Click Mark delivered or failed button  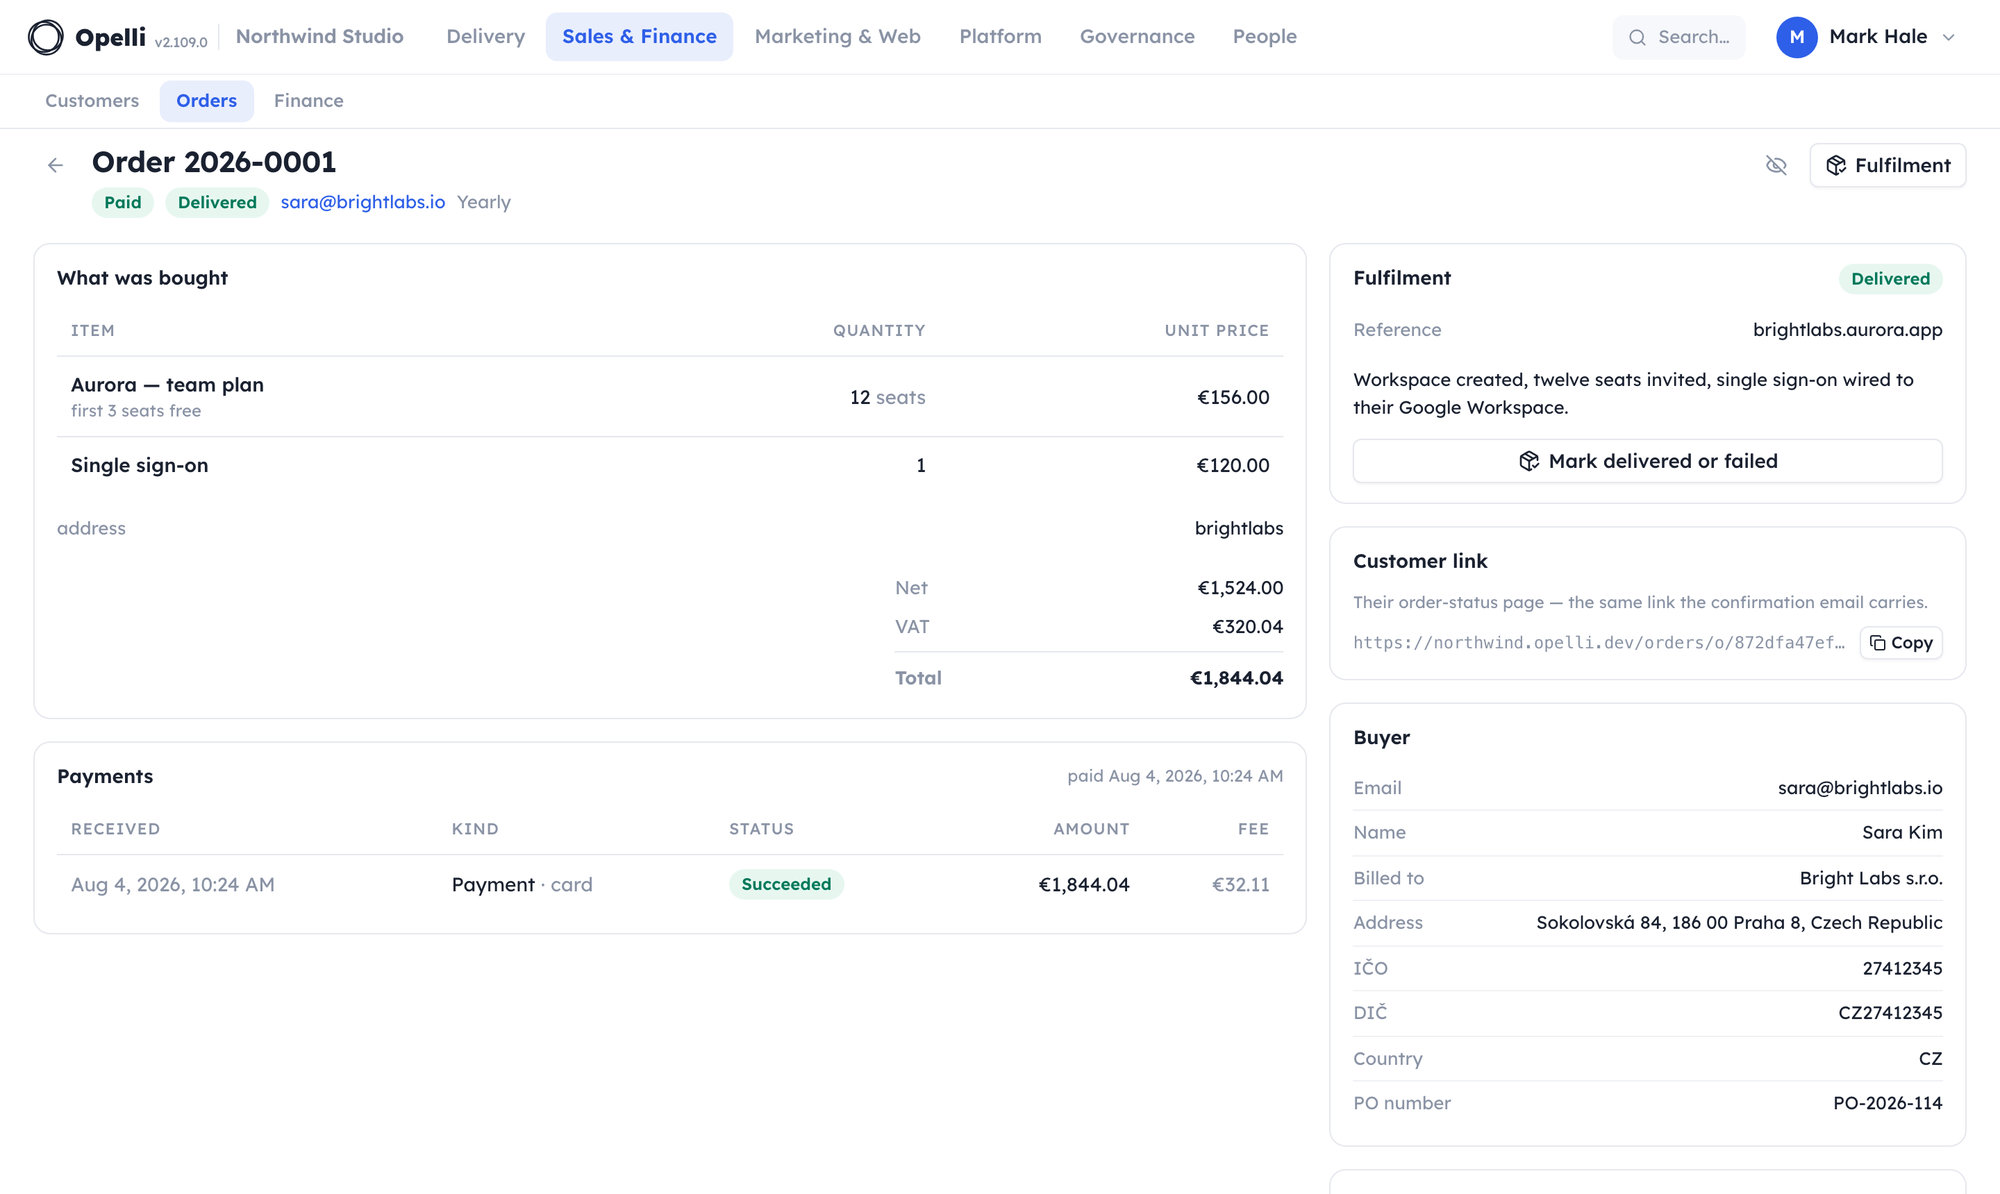pos(1648,461)
